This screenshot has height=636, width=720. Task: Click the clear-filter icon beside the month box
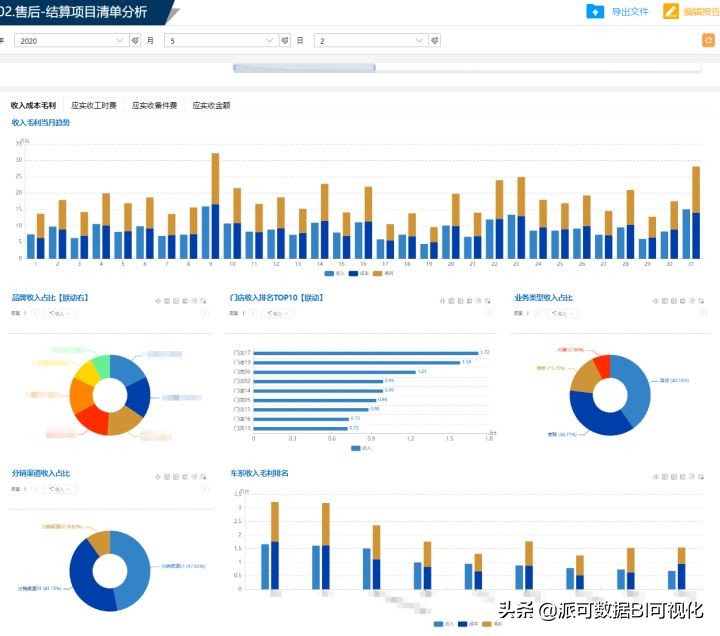(x=285, y=41)
